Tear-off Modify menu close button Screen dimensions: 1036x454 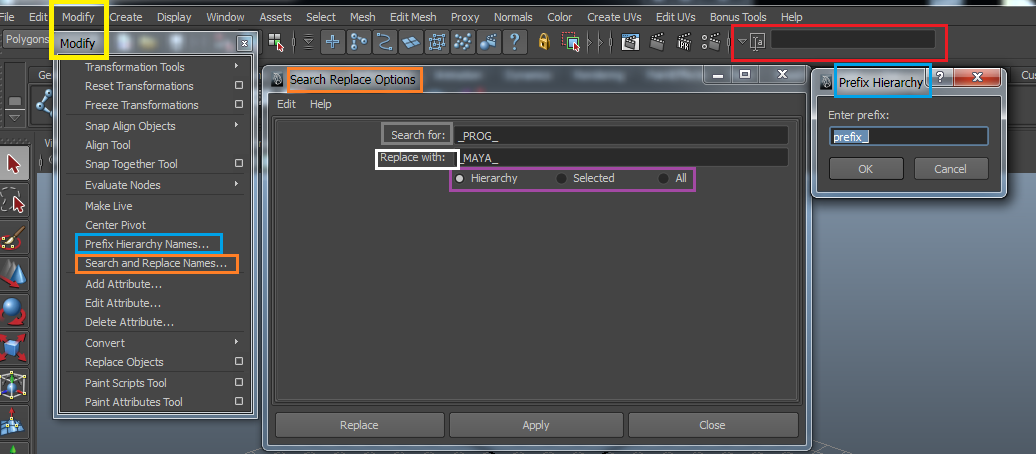(244, 44)
